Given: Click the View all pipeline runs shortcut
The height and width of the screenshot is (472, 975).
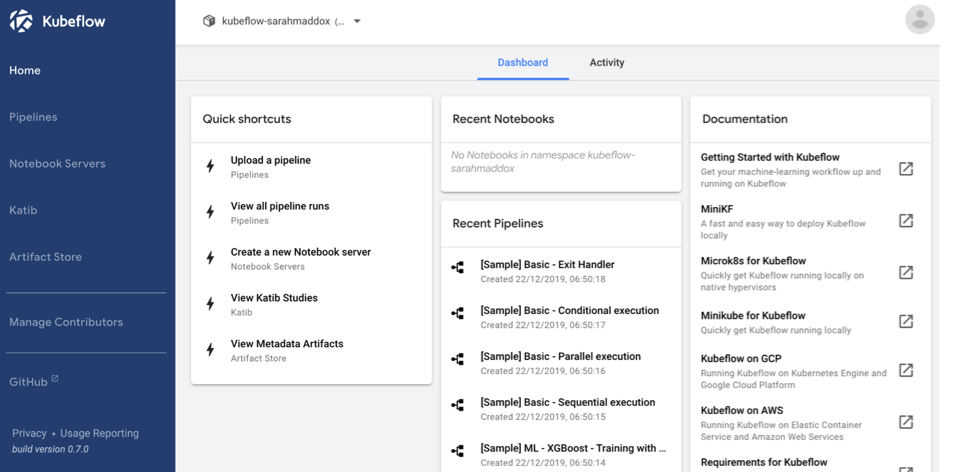Looking at the screenshot, I should tap(280, 207).
